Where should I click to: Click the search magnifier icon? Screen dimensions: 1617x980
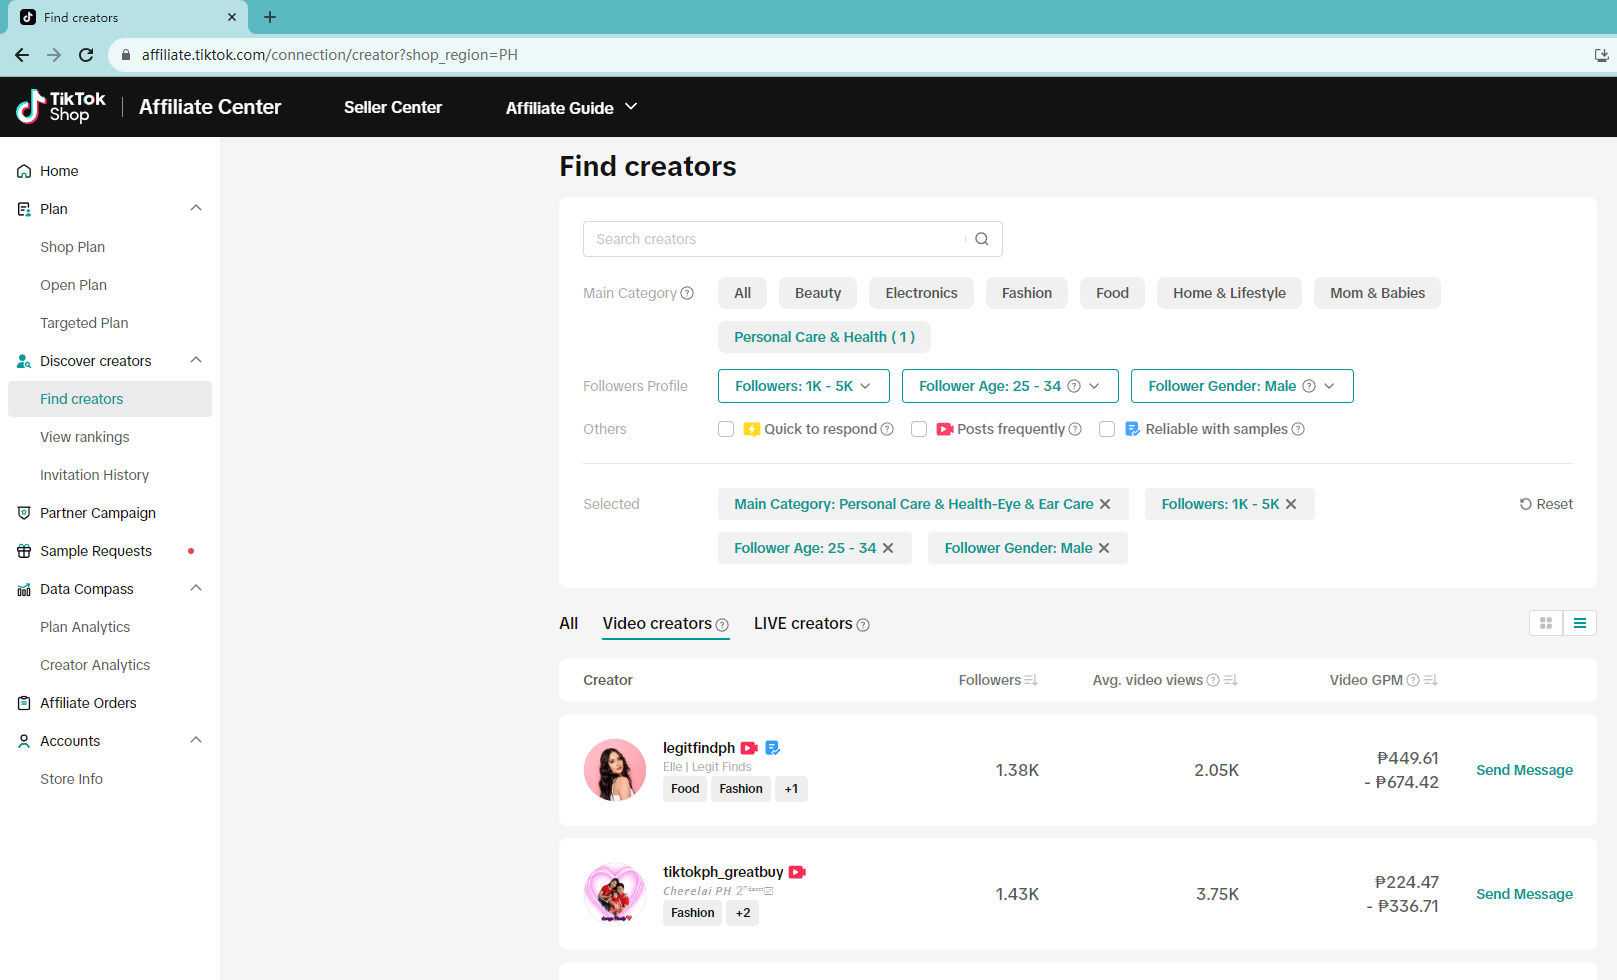coord(982,239)
